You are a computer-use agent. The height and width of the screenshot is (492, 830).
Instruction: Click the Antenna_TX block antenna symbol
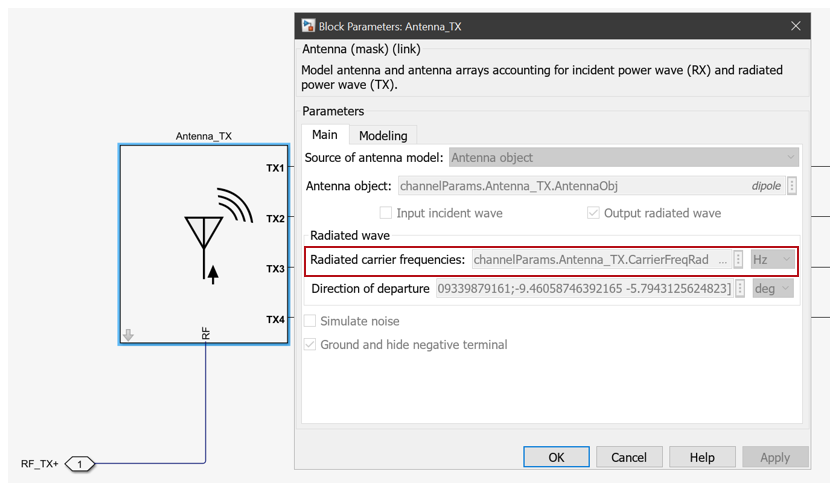[x=219, y=236]
